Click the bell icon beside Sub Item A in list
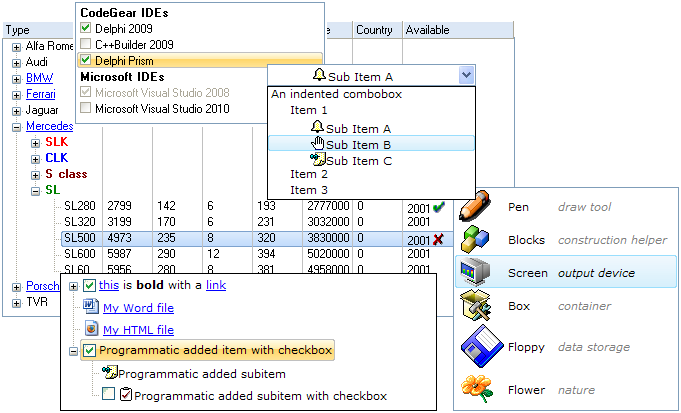This screenshot has width=681, height=413. [x=317, y=127]
